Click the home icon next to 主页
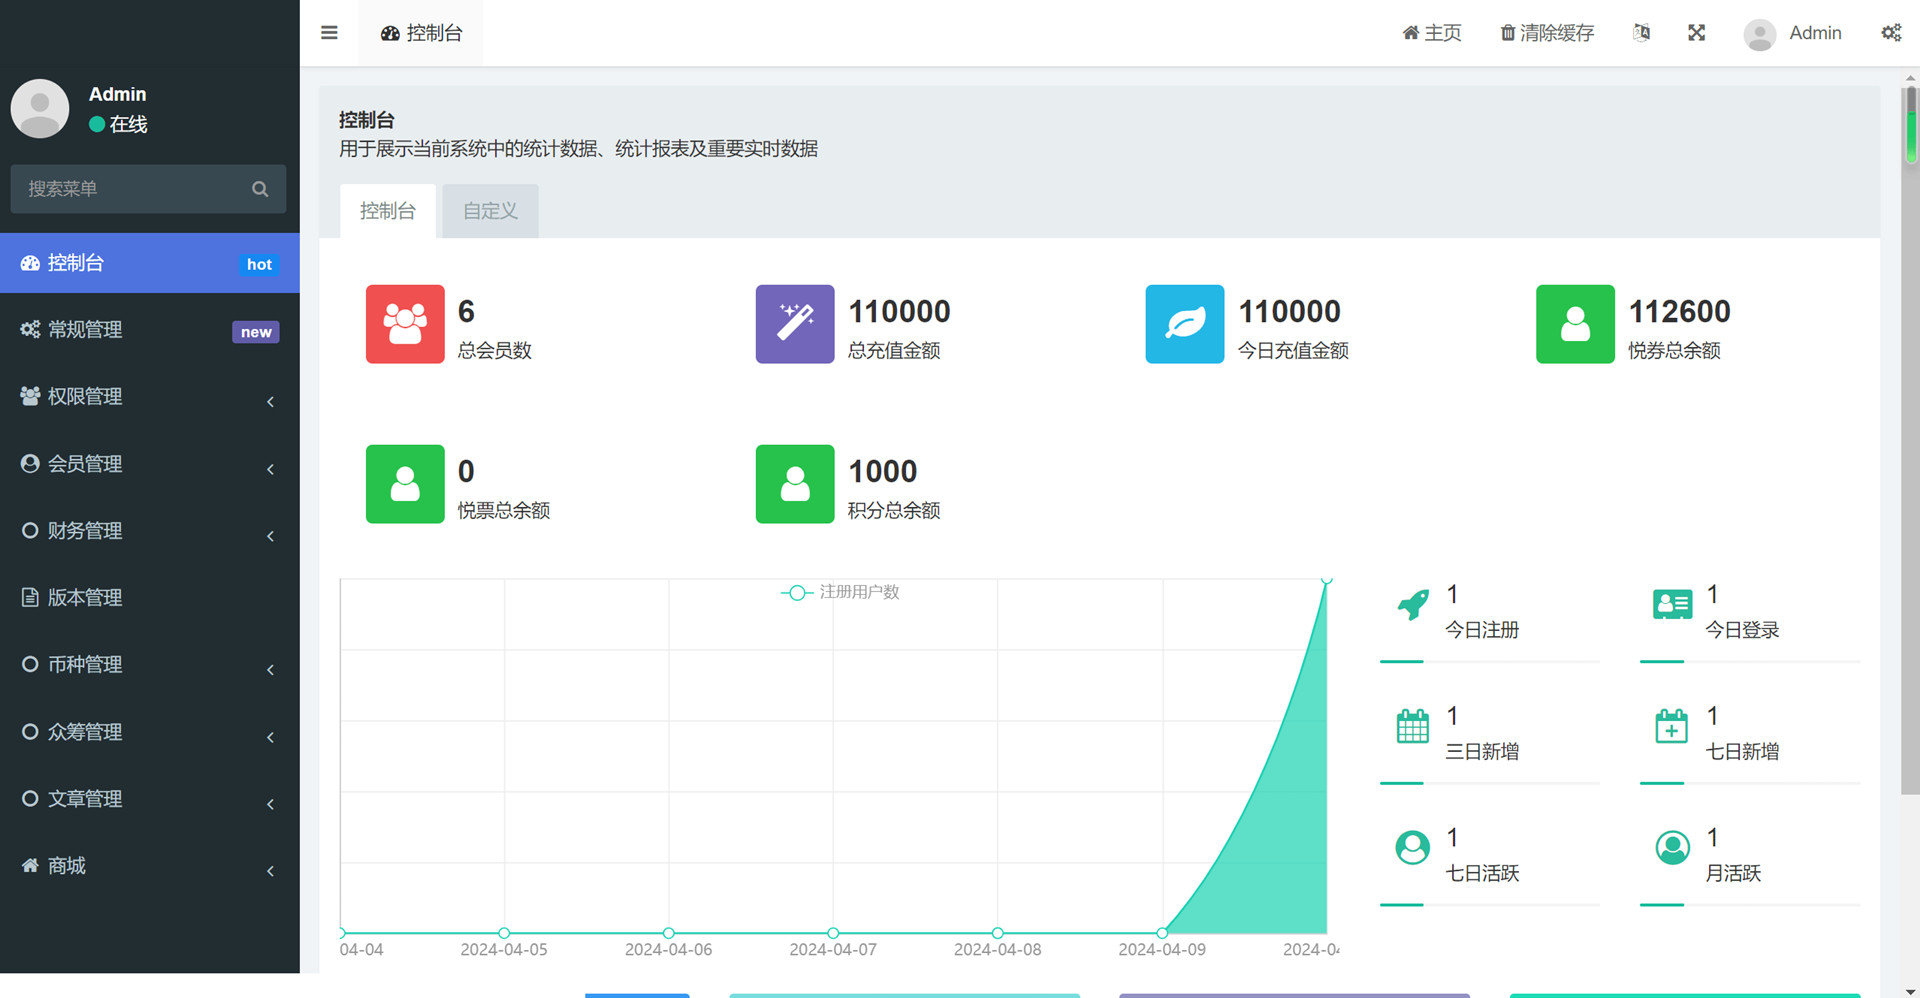The height and width of the screenshot is (998, 1920). click(1411, 33)
